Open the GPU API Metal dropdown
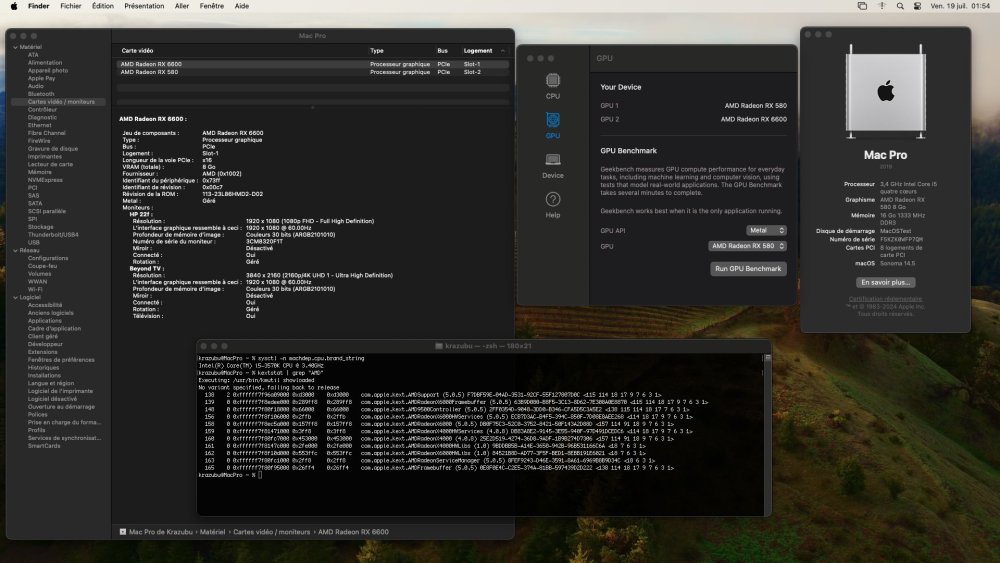 [766, 230]
